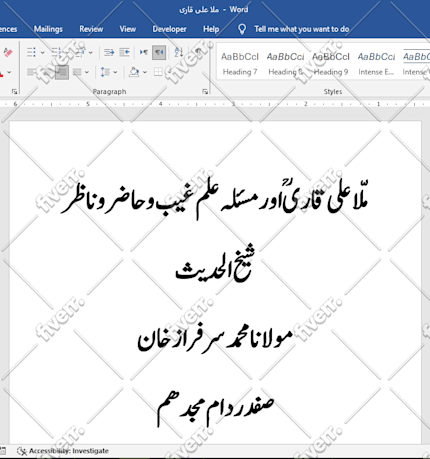Open Line Spacing dropdown arrow
The image size is (430, 459).
115,72
